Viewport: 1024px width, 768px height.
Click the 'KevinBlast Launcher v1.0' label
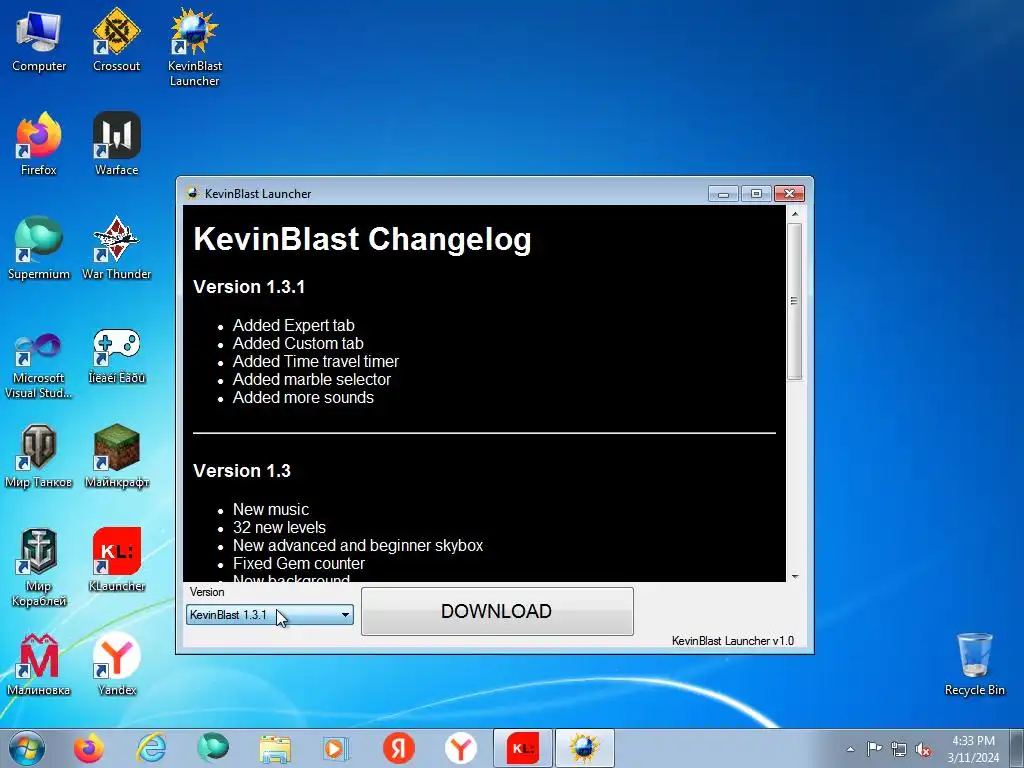[x=733, y=641]
